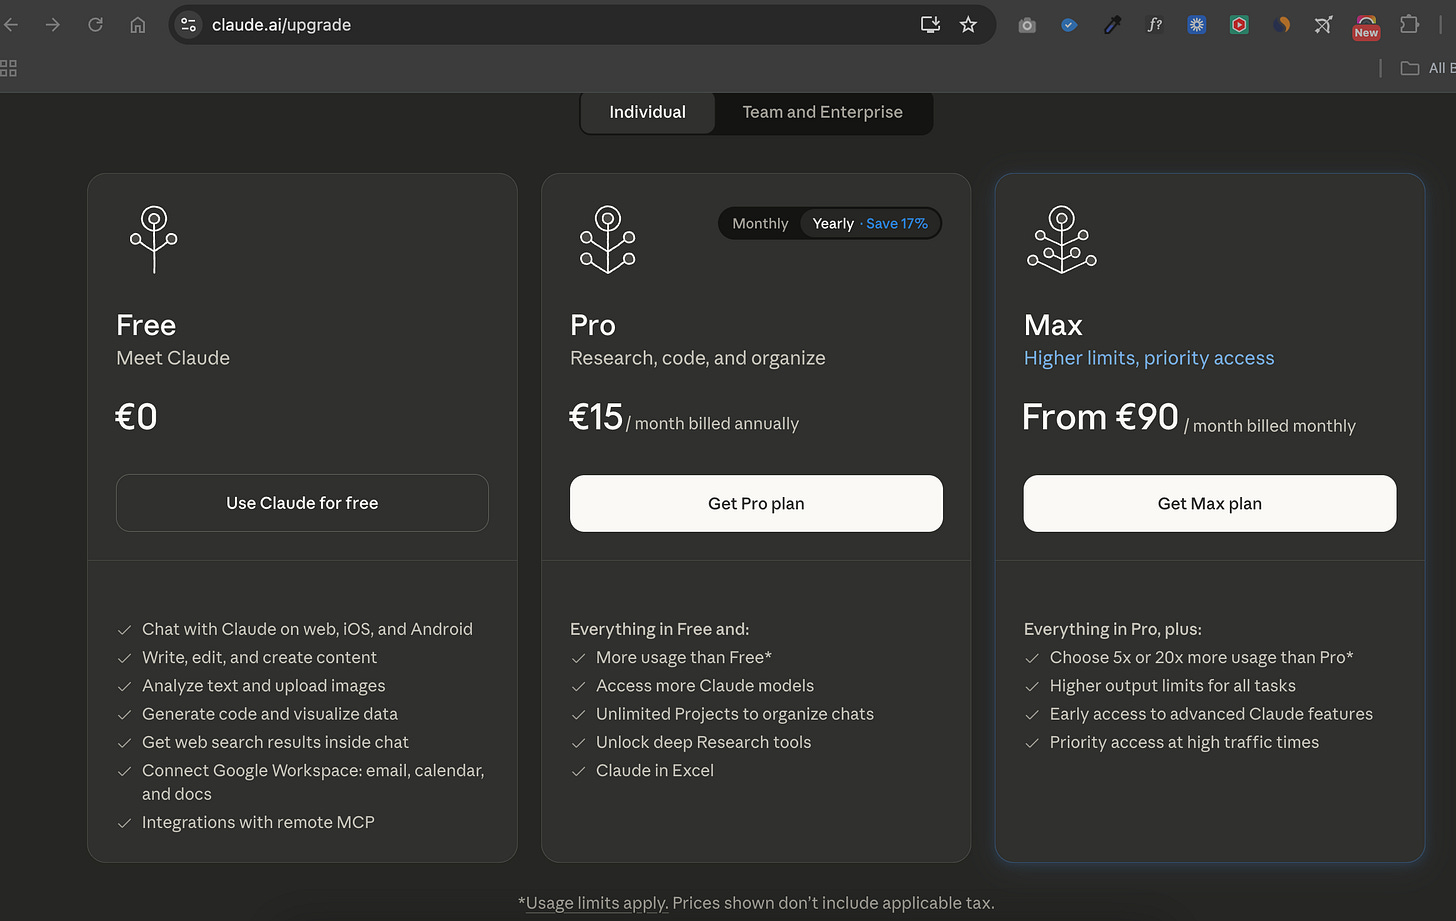Click 'Analyze text and upload images'
Image resolution: width=1456 pixels, height=921 pixels.
pos(263,686)
